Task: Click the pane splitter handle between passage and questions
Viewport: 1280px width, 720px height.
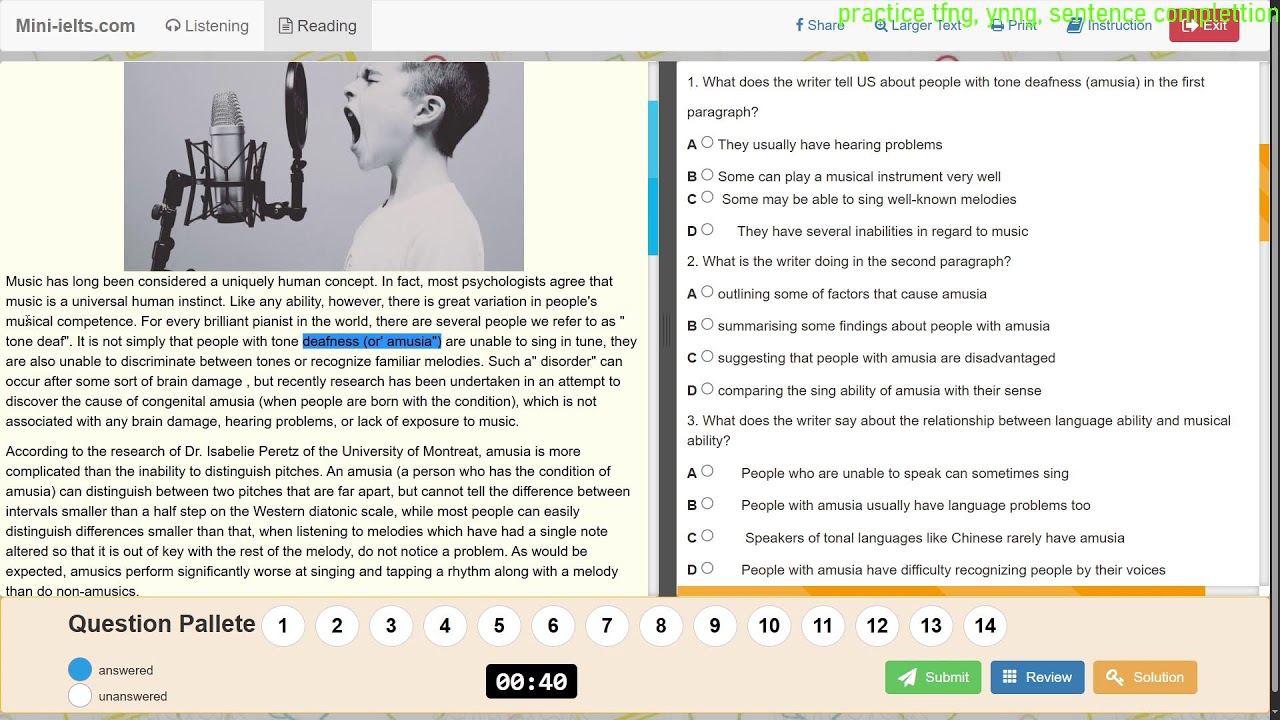Action: (x=667, y=328)
